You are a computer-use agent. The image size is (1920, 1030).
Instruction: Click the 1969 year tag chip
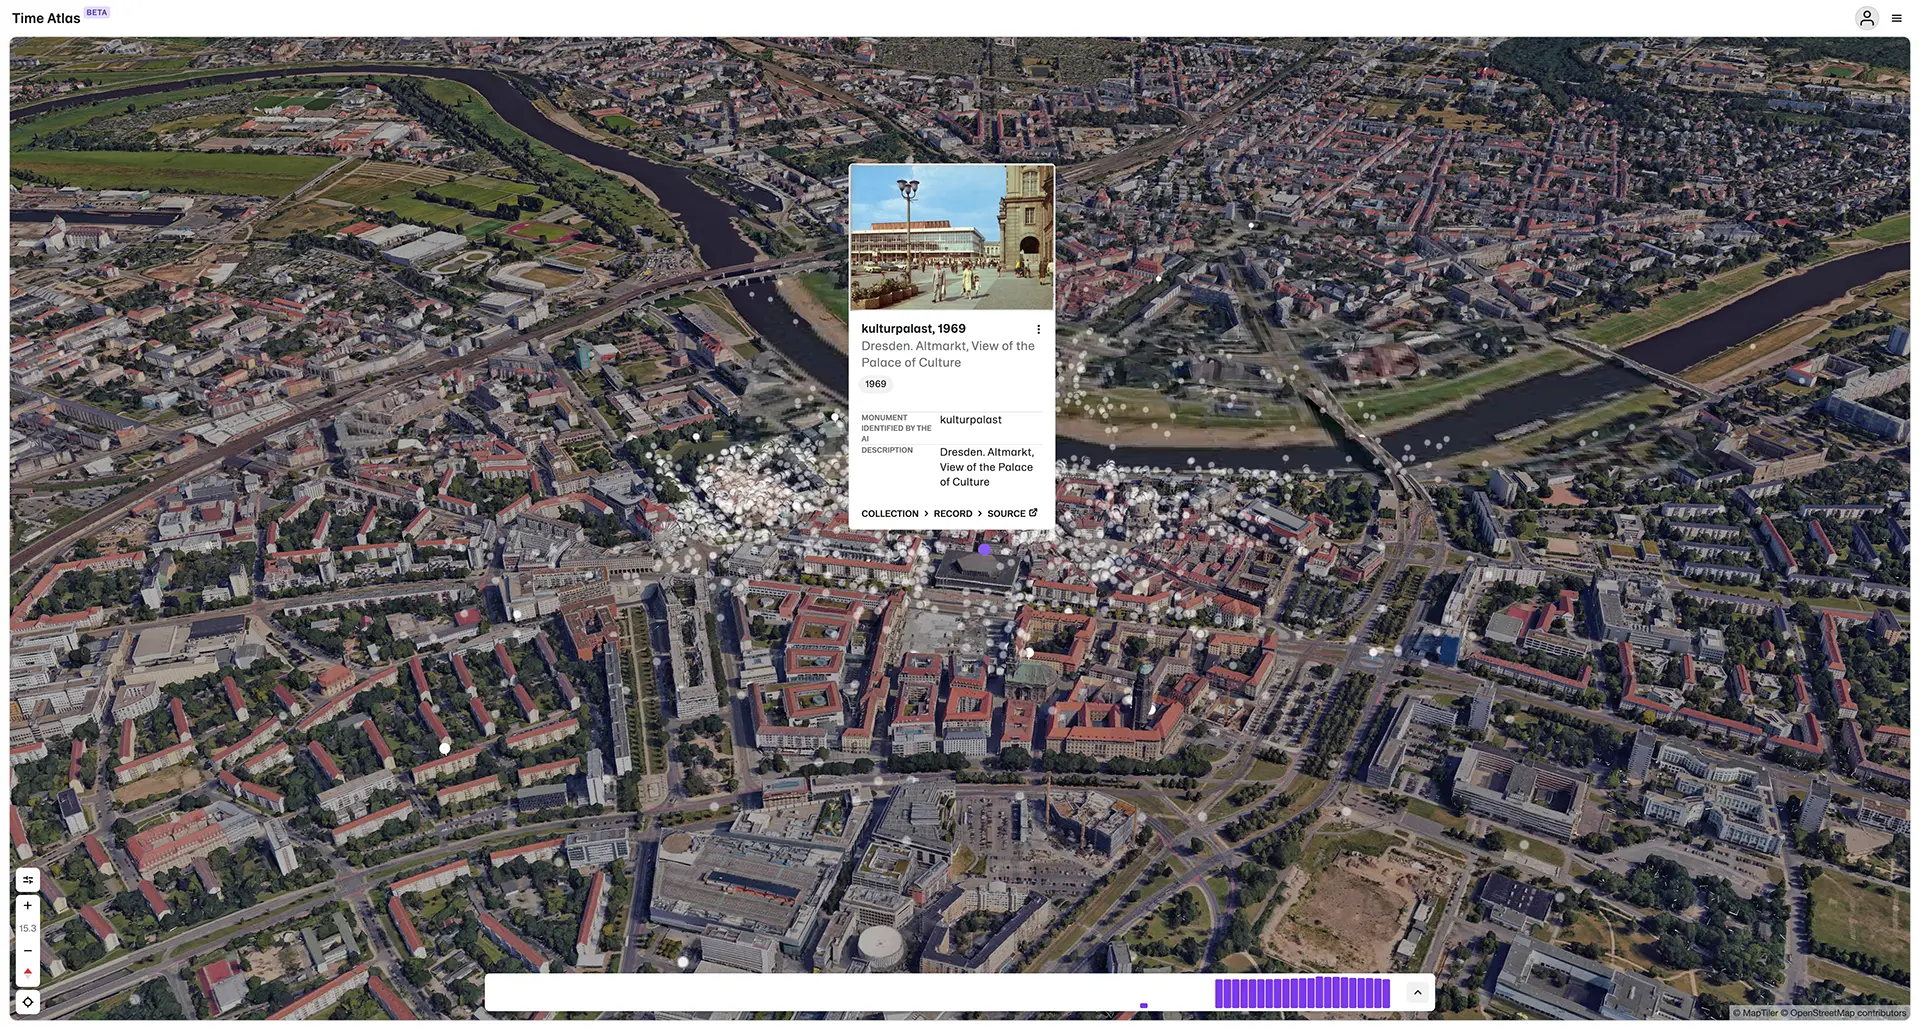(876, 384)
